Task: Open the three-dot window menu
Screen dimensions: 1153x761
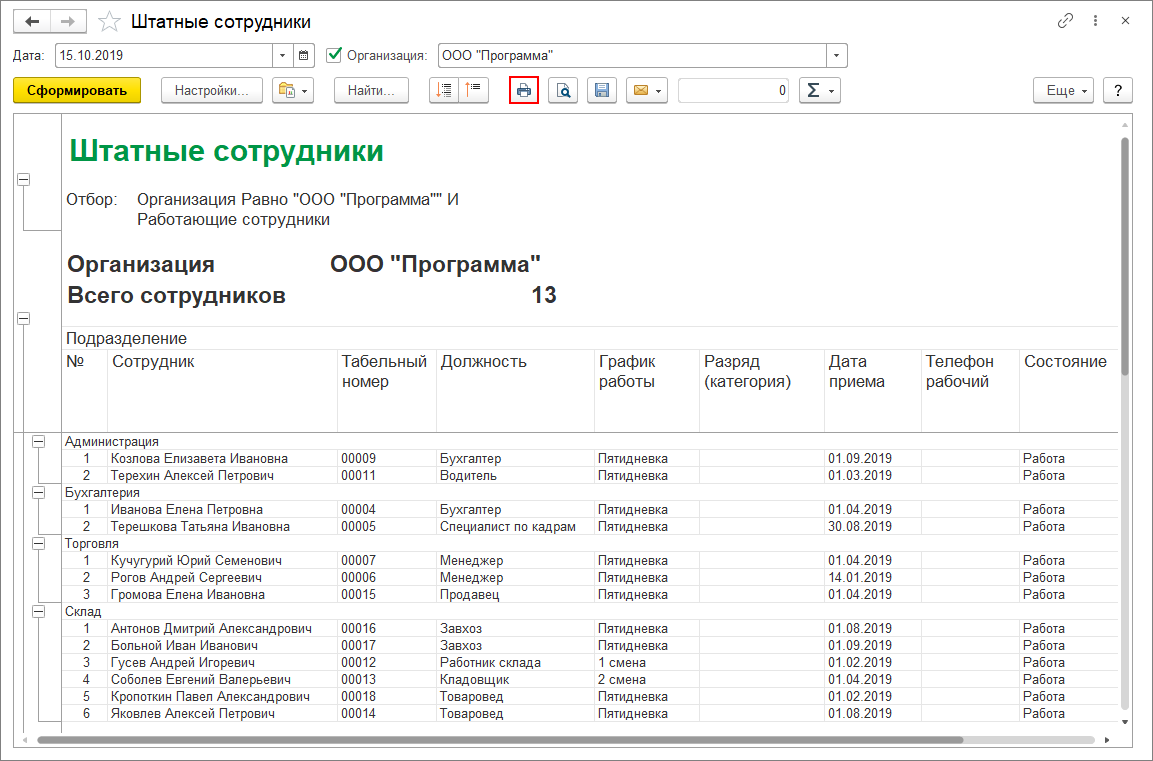Action: [1095, 21]
